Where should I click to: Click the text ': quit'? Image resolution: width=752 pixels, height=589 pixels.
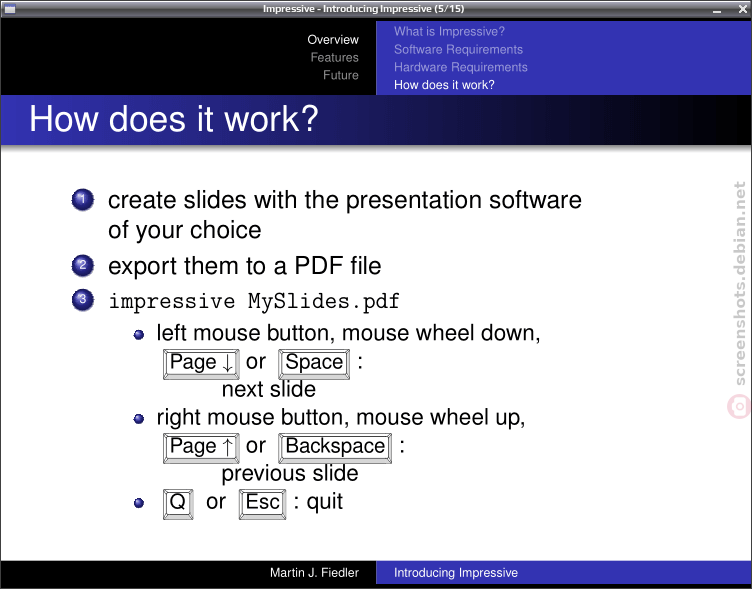(318, 502)
